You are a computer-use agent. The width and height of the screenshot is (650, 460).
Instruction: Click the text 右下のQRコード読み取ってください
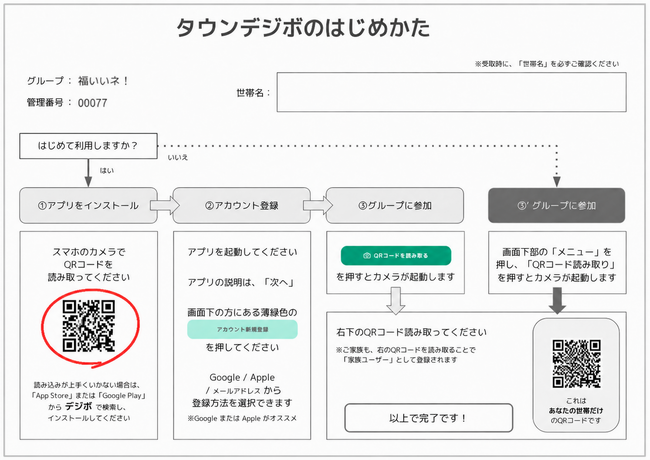click(x=411, y=332)
